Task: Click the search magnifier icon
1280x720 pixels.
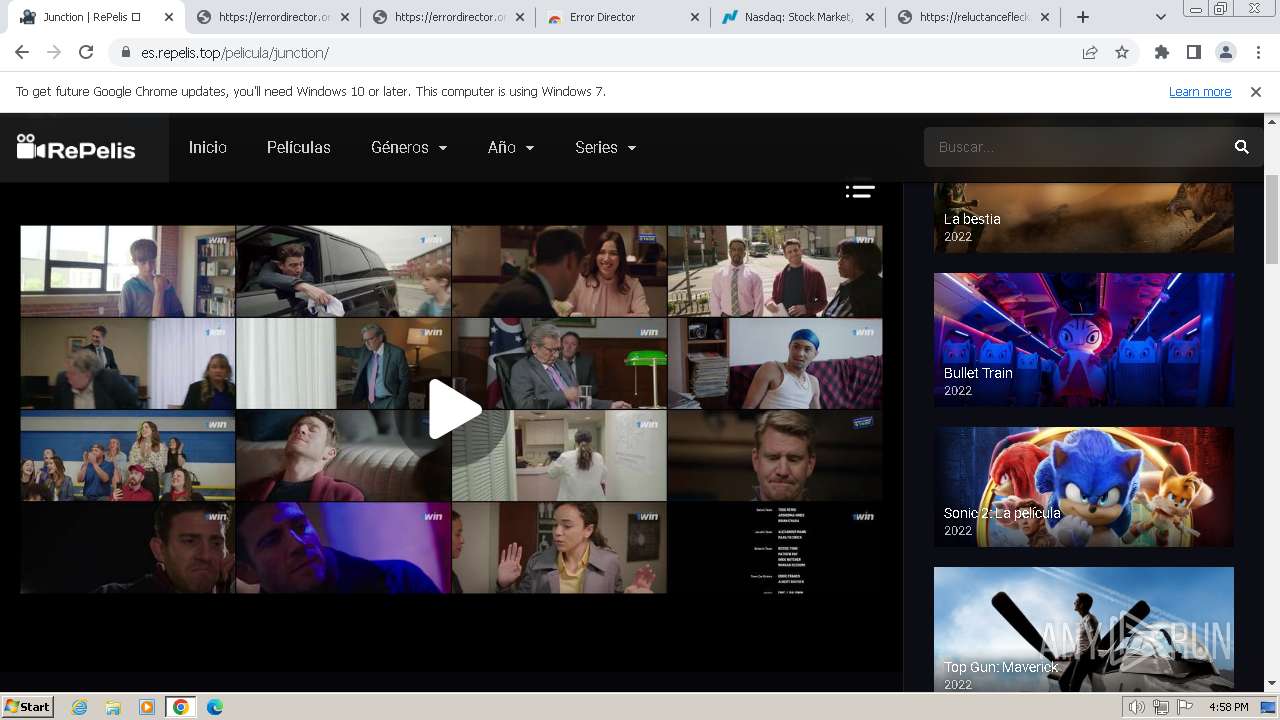Action: [1242, 147]
